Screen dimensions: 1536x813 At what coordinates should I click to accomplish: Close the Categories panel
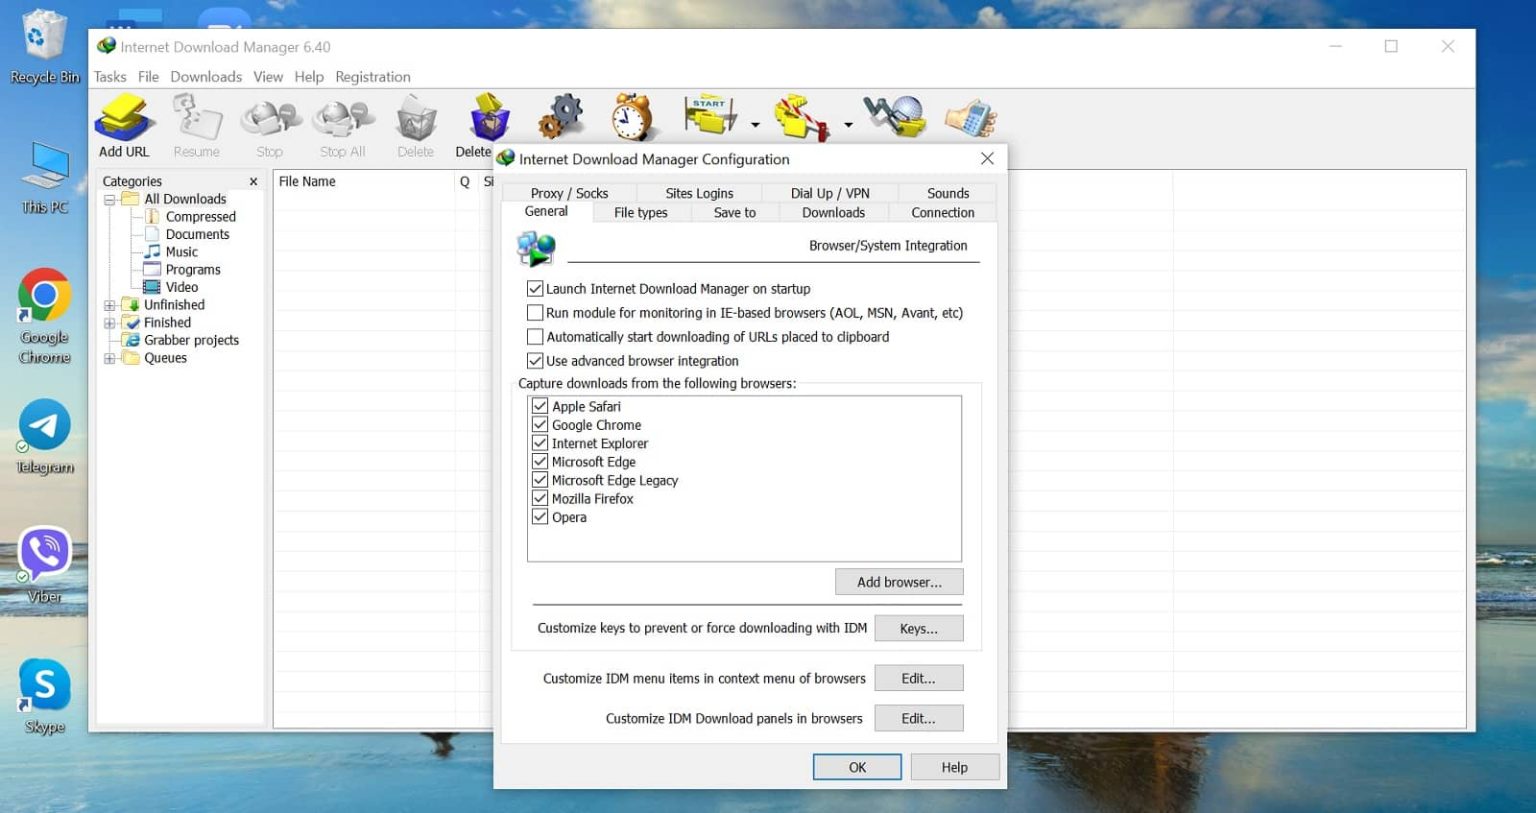pos(253,182)
